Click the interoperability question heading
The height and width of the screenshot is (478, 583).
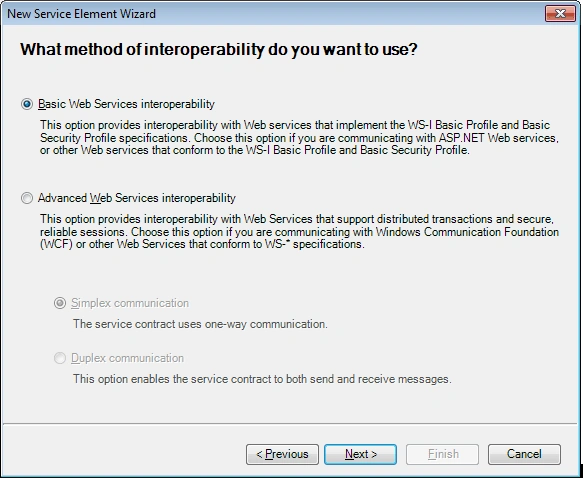tap(219, 49)
